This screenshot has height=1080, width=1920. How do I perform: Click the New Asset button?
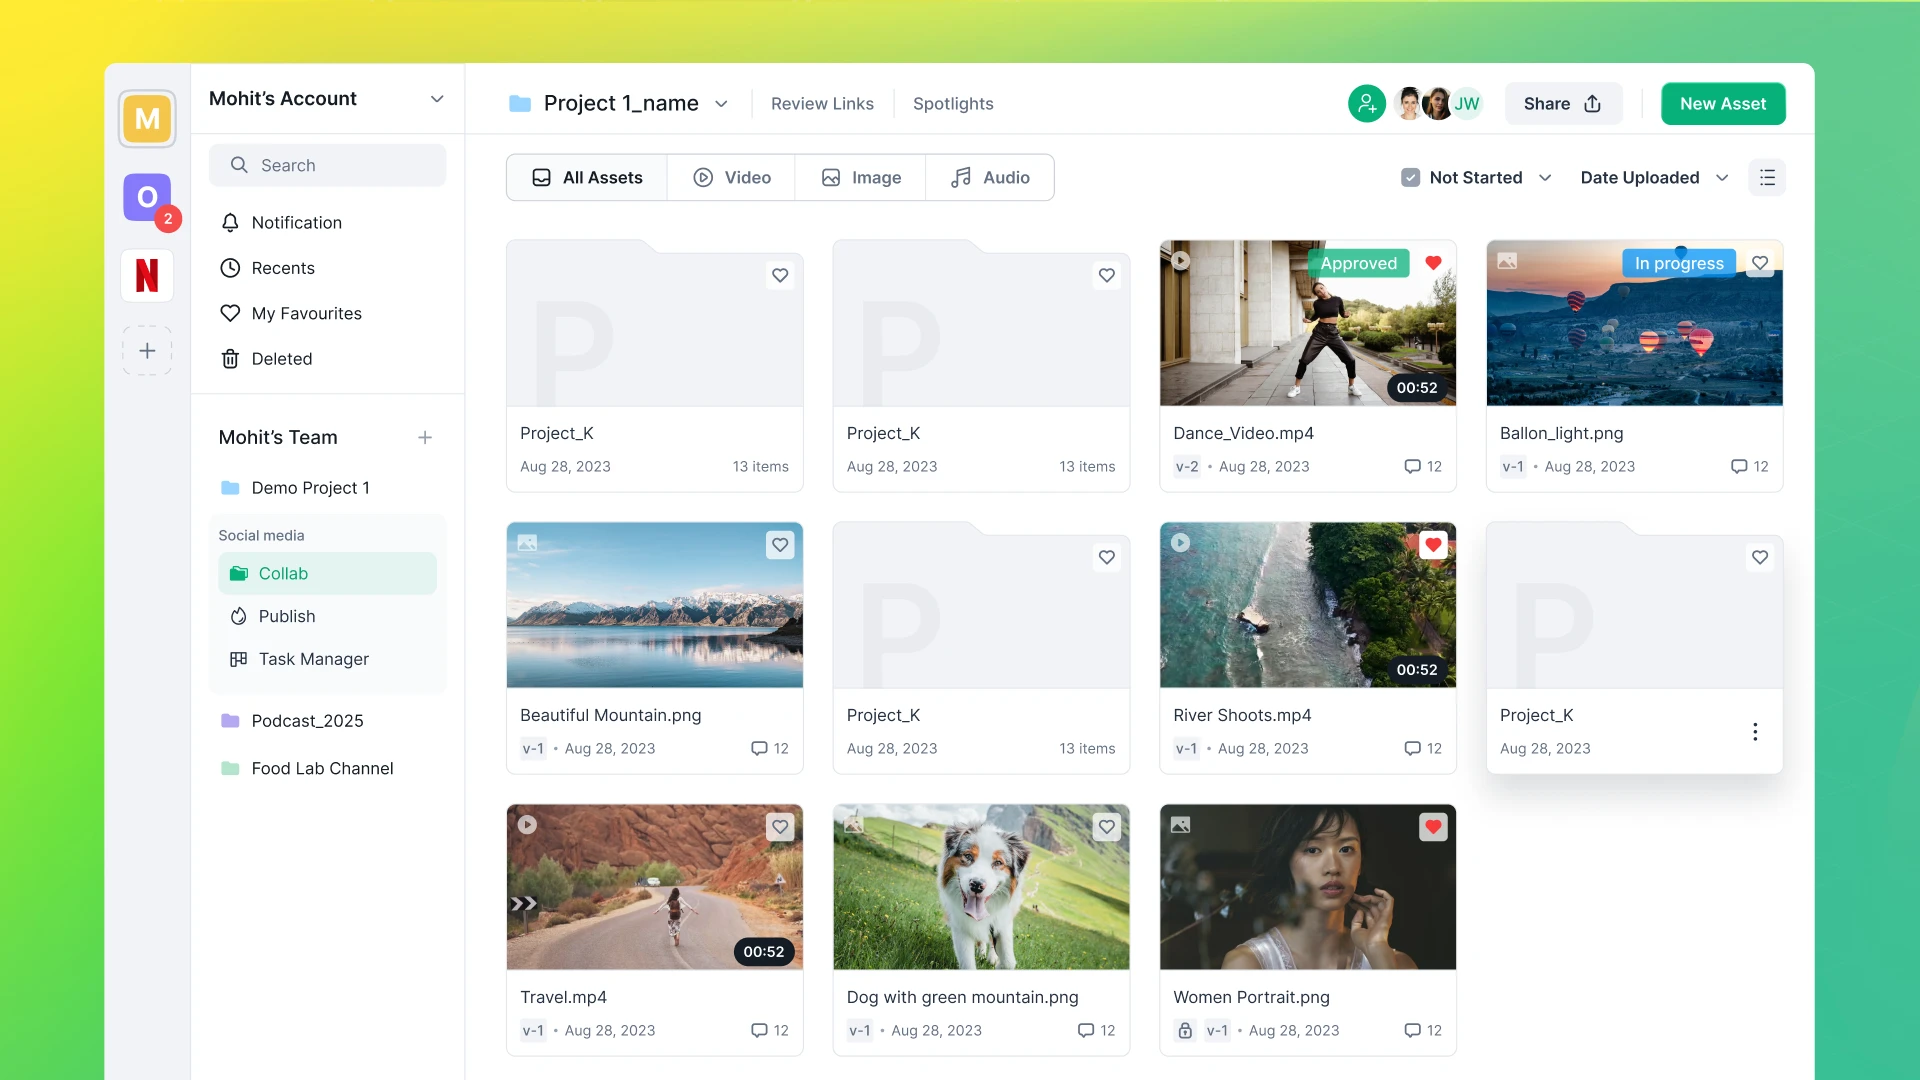(1723, 103)
